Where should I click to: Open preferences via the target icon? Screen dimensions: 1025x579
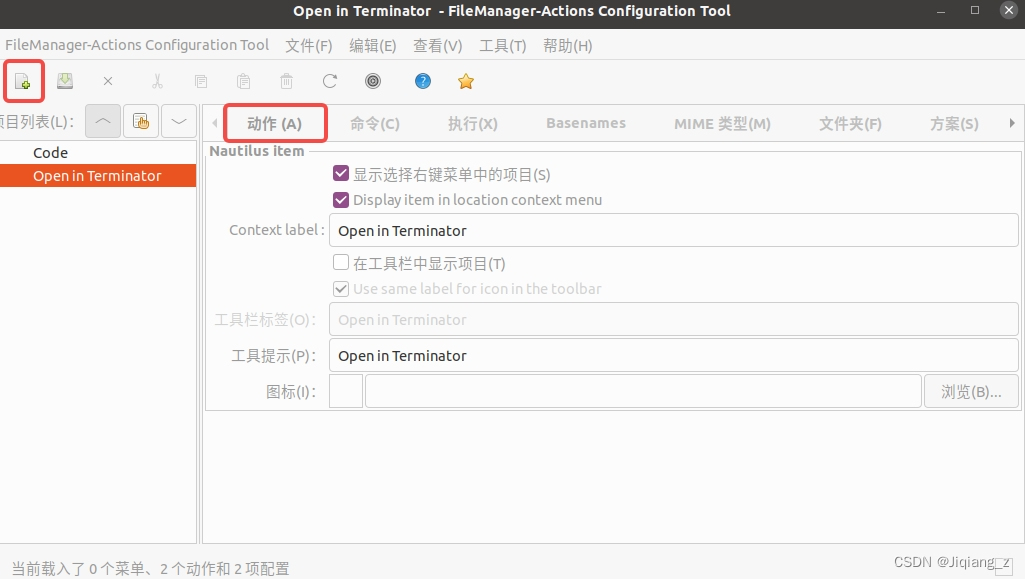tap(373, 81)
